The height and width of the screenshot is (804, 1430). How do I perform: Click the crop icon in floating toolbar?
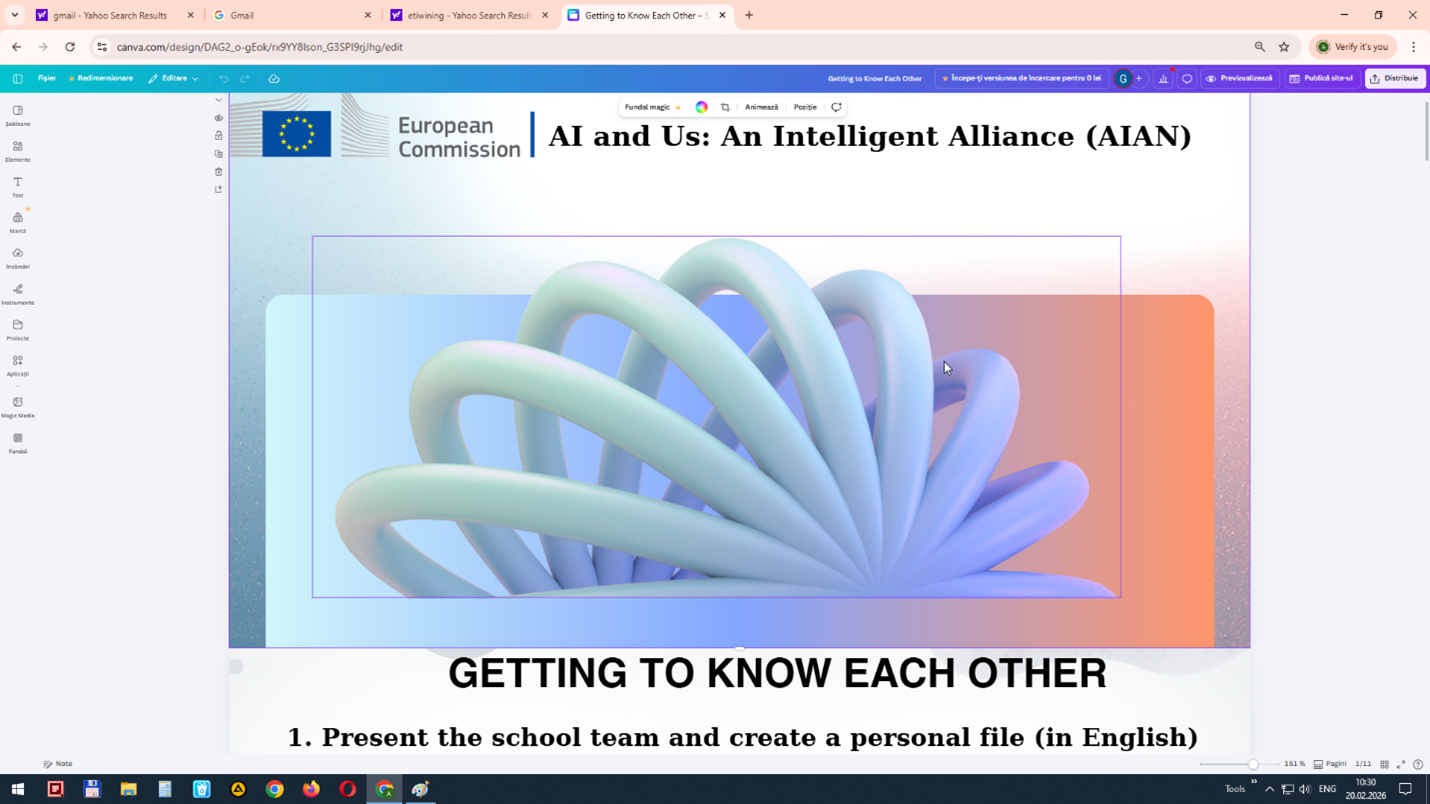725,107
